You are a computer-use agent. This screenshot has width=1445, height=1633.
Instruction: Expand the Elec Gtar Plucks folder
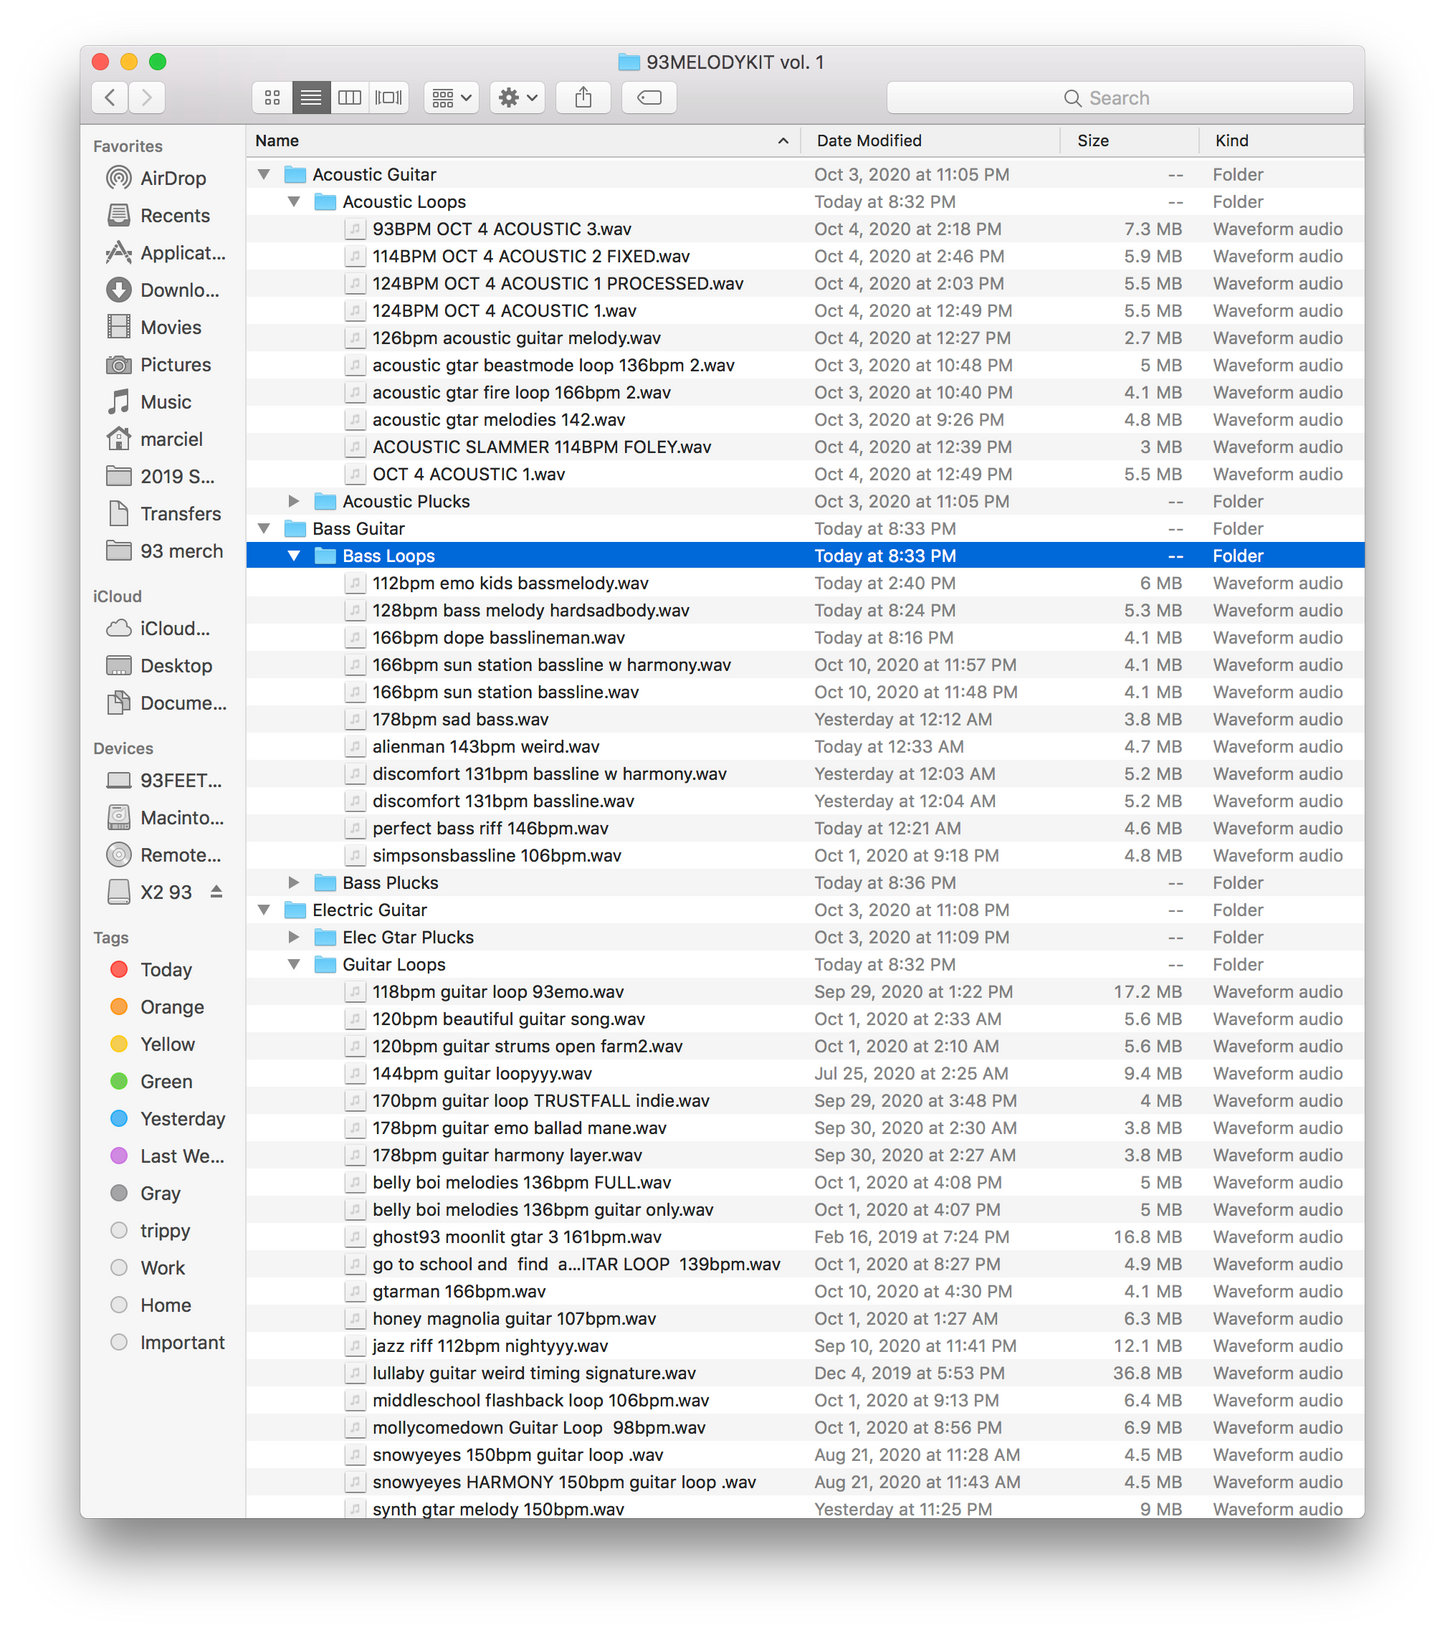point(294,938)
